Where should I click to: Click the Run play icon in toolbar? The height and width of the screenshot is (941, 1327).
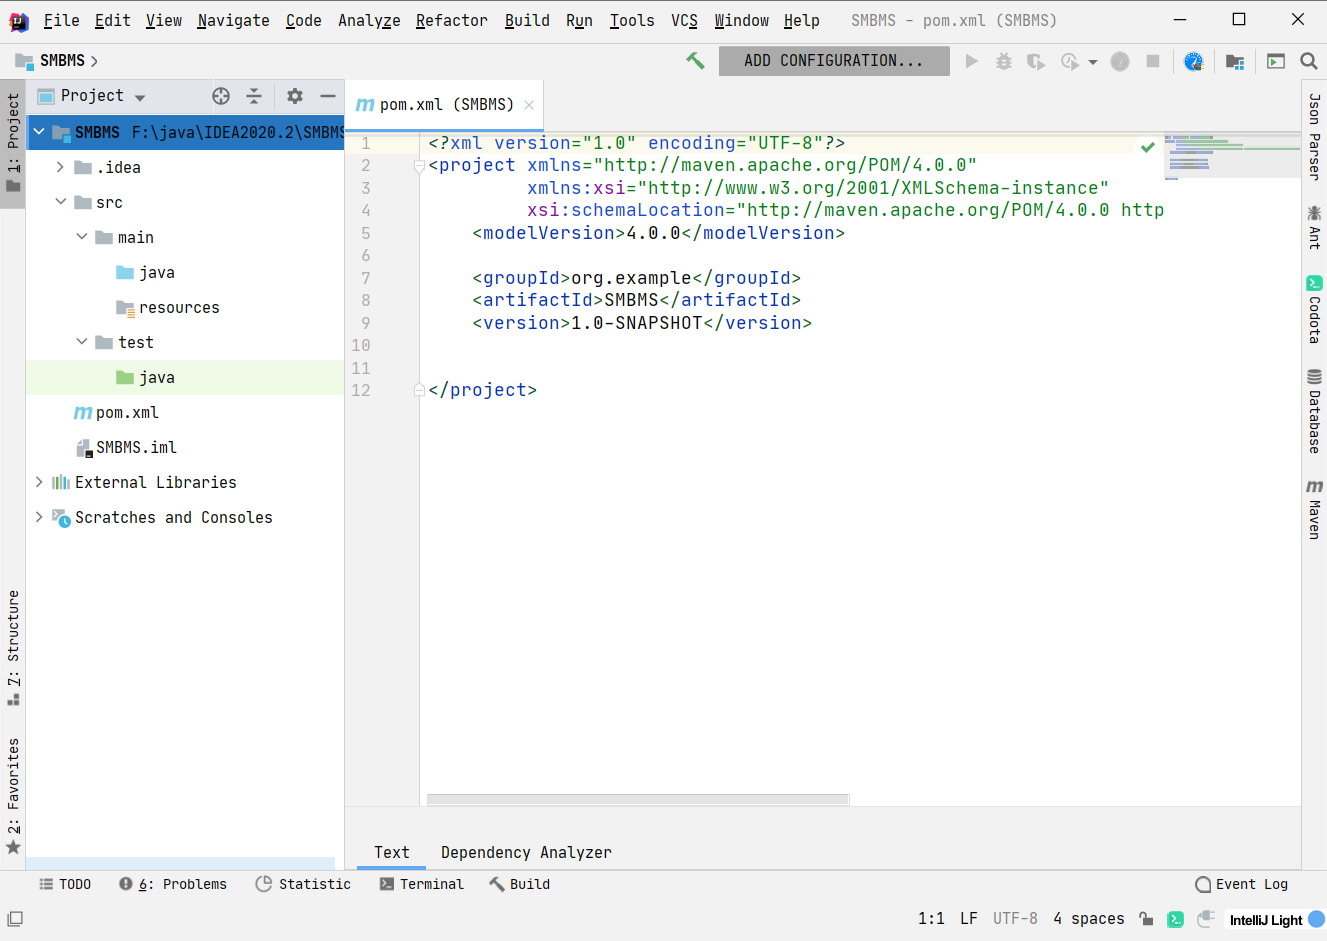pos(971,61)
